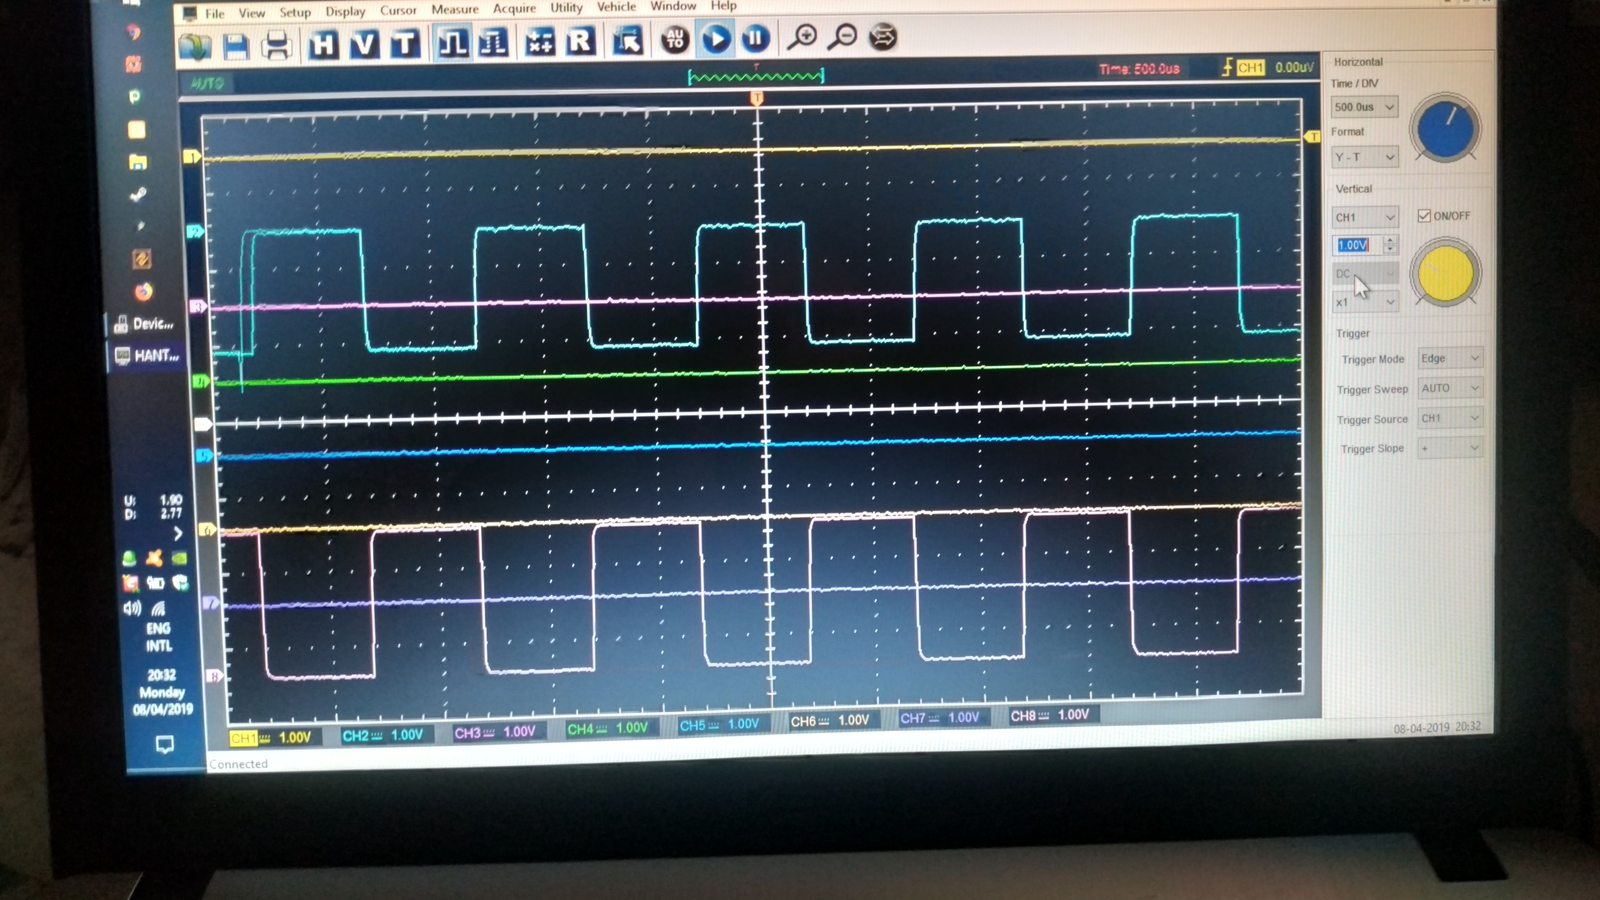
Task: Click the blue Time/DIV rotary knob
Action: [1445, 129]
